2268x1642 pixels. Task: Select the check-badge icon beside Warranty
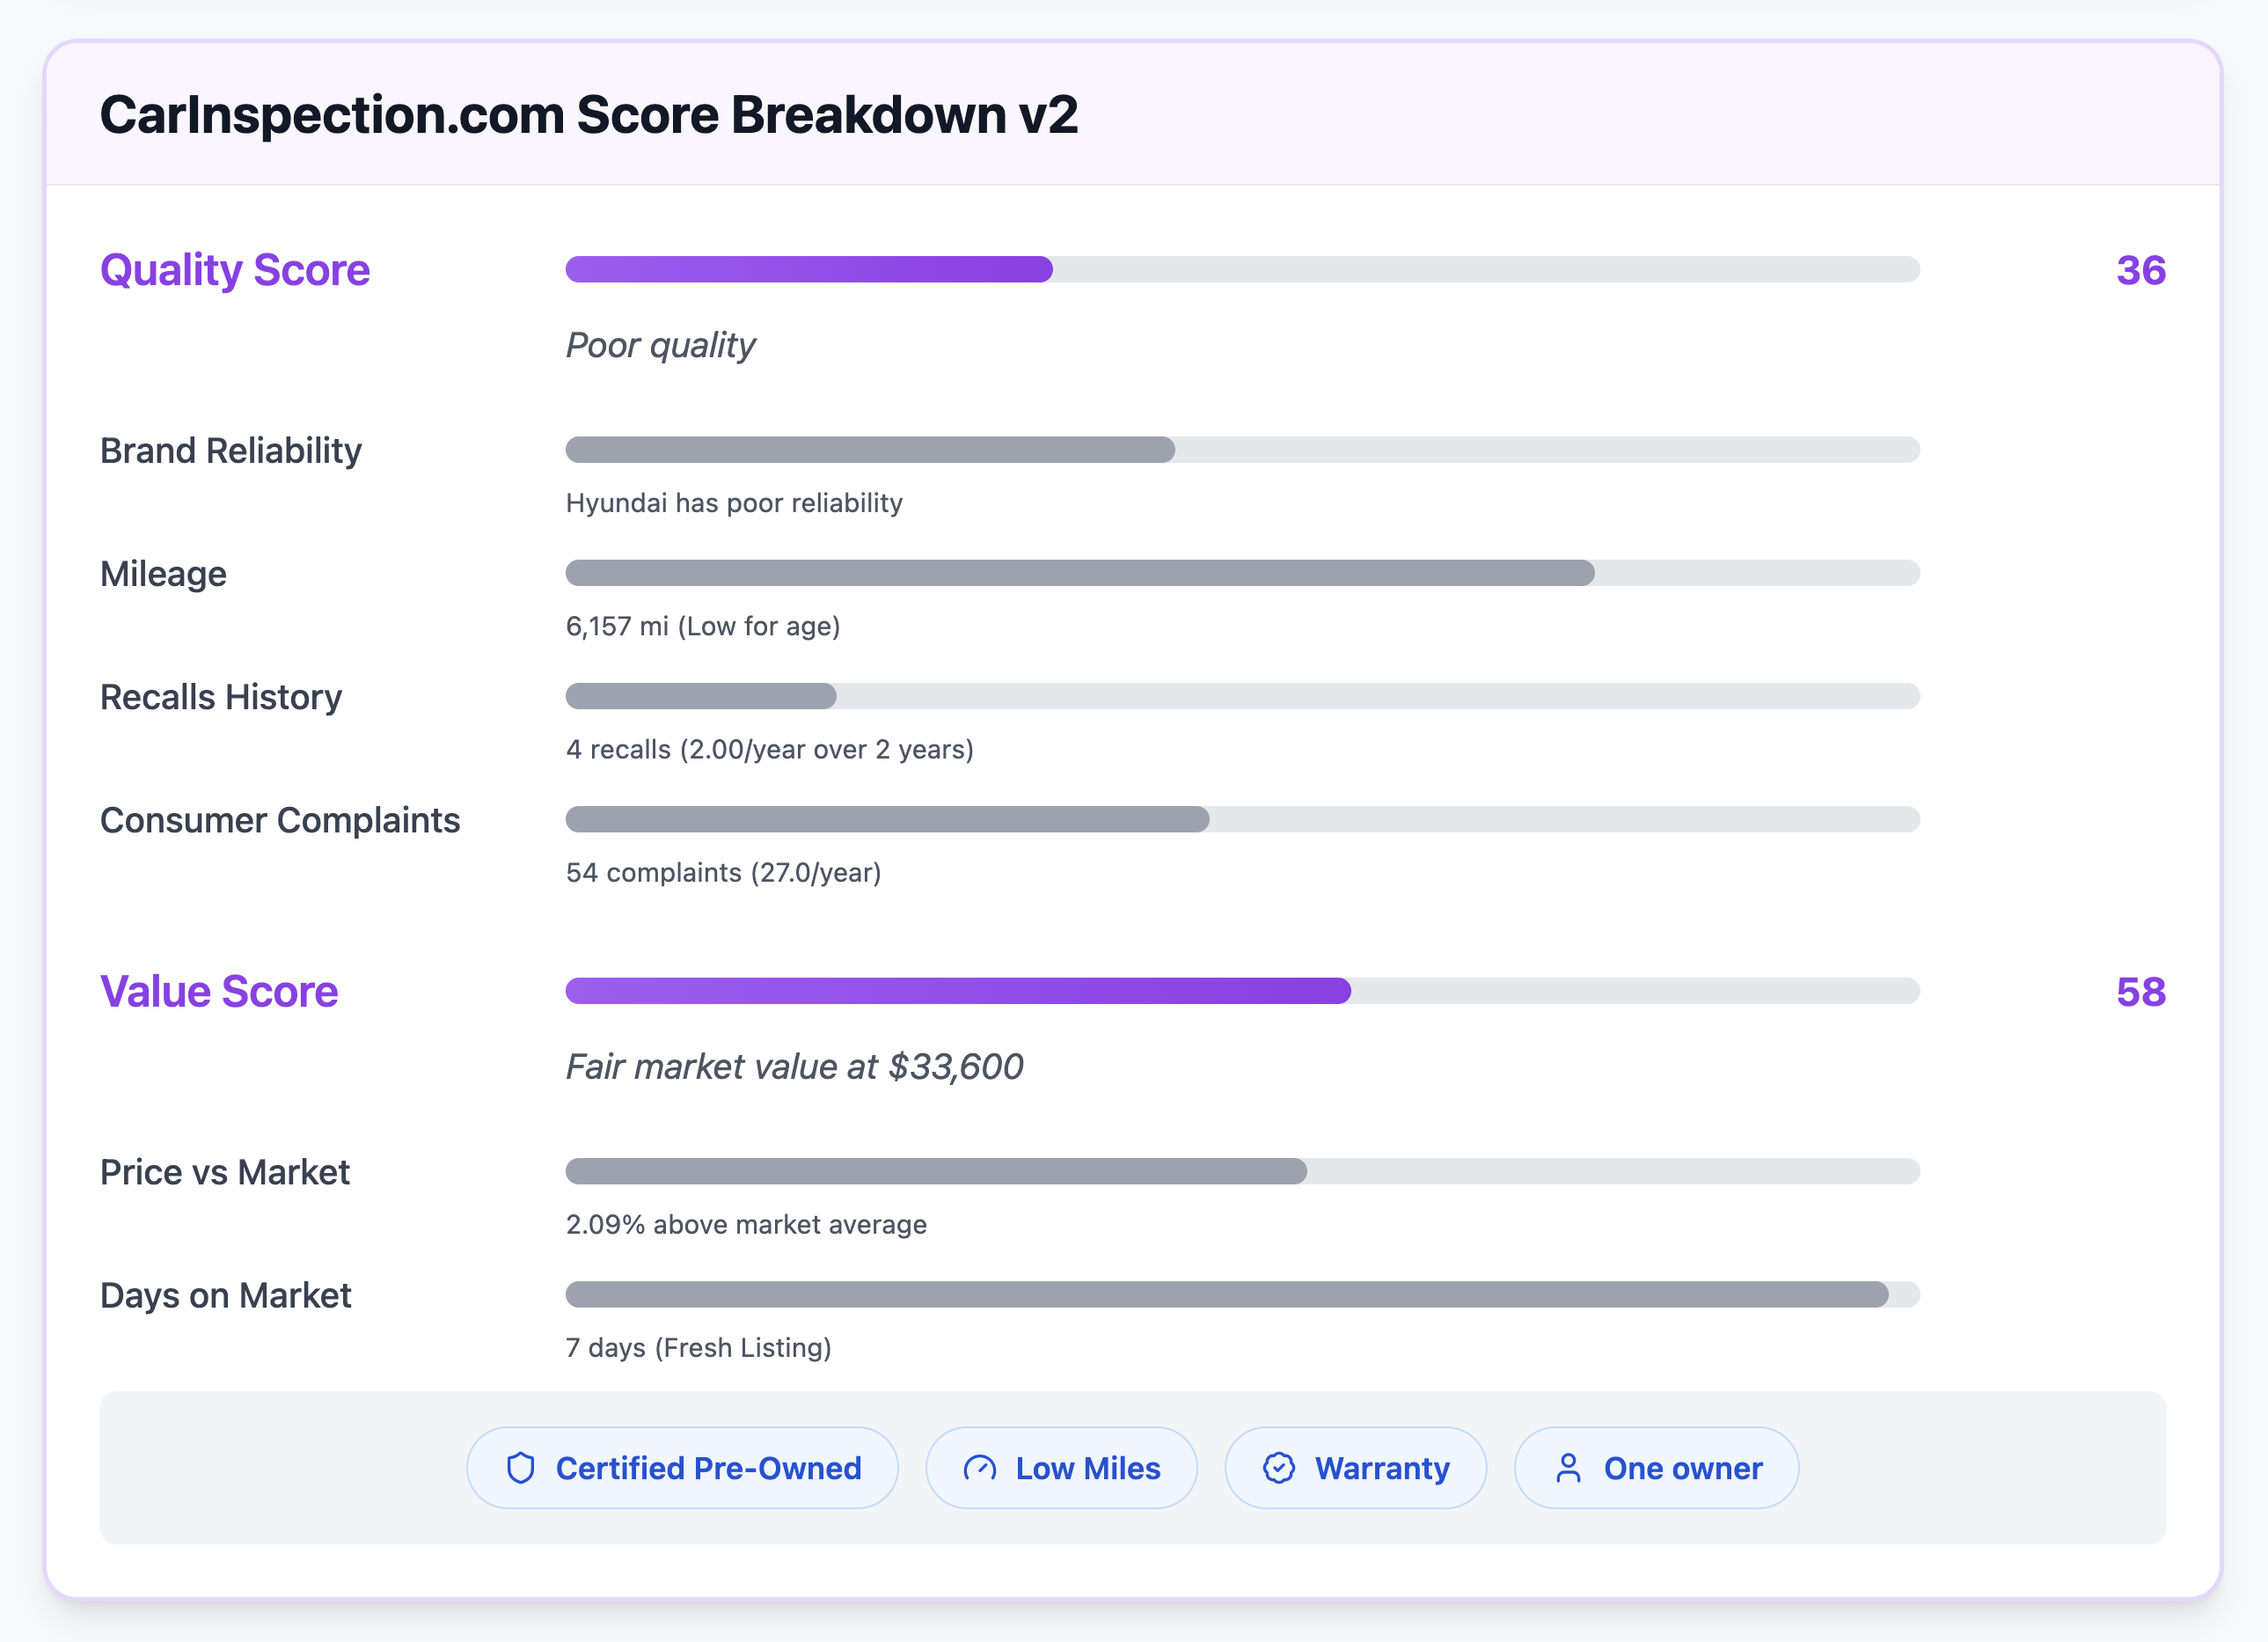coord(1279,1468)
